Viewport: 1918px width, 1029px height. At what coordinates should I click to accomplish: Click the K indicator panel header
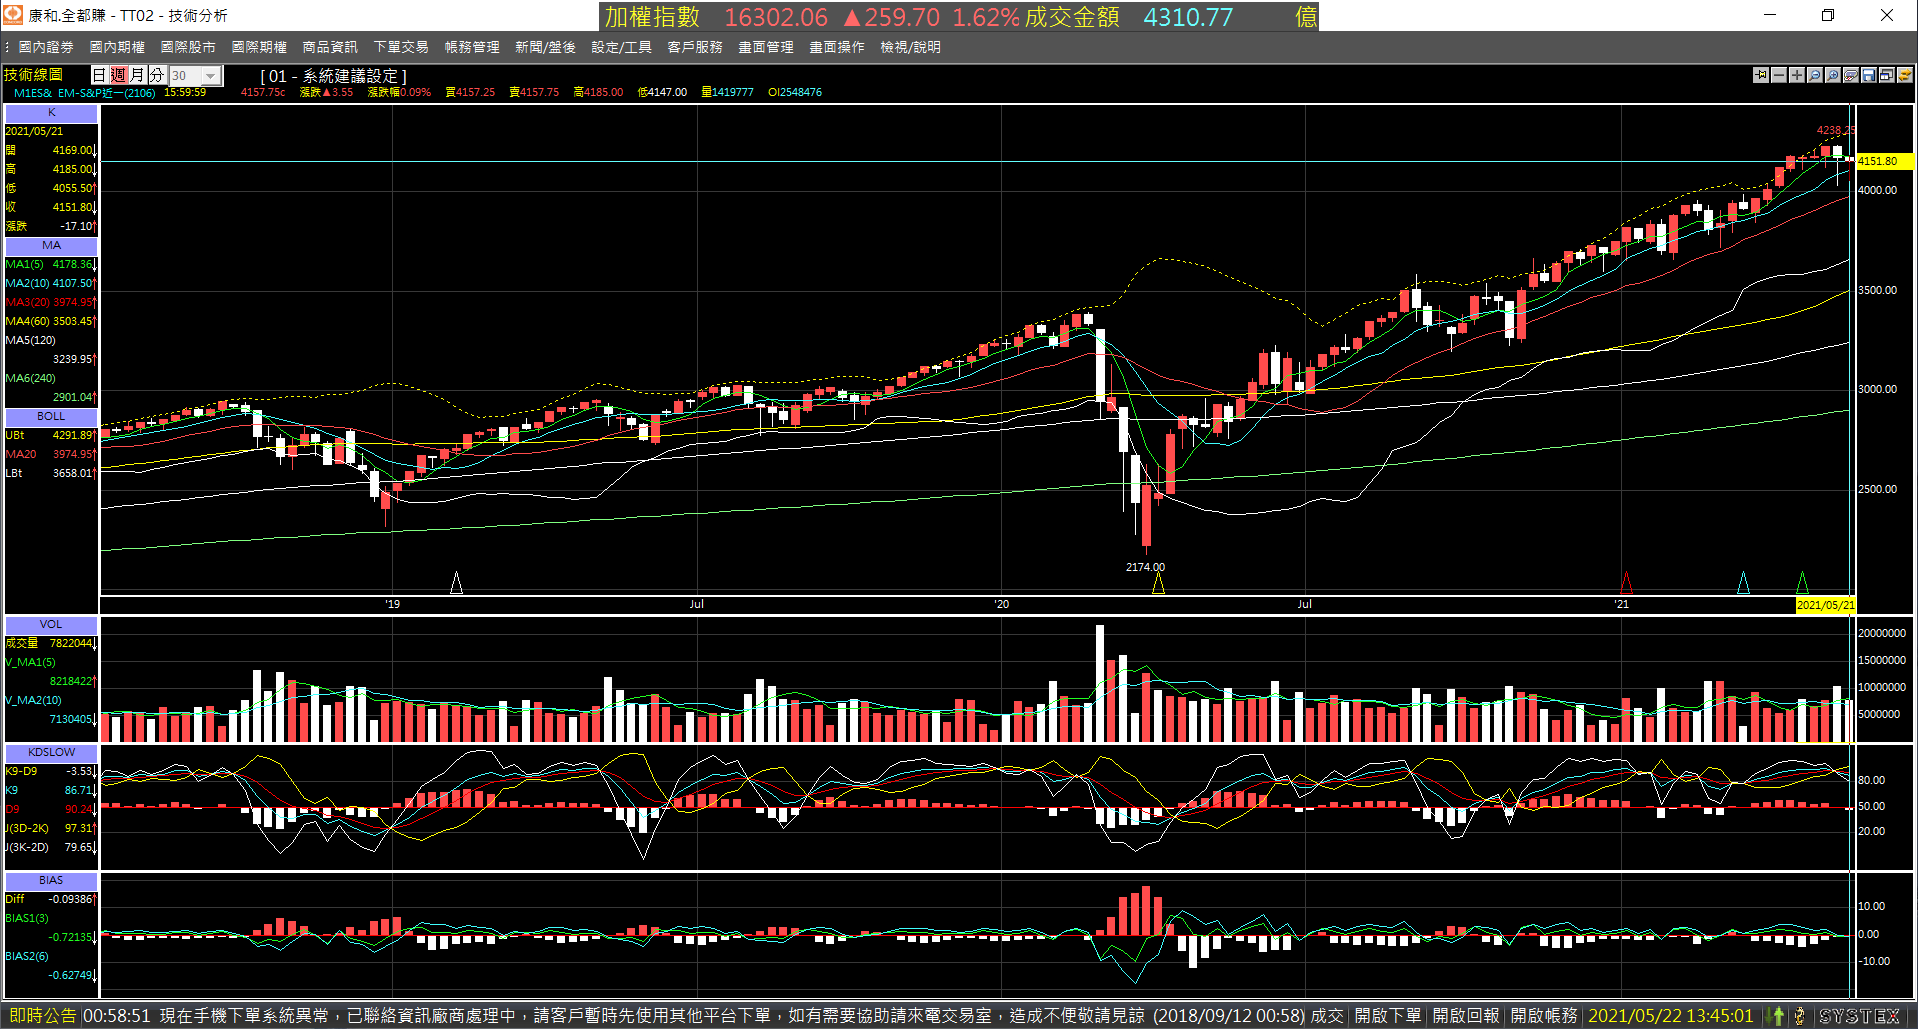click(x=51, y=113)
